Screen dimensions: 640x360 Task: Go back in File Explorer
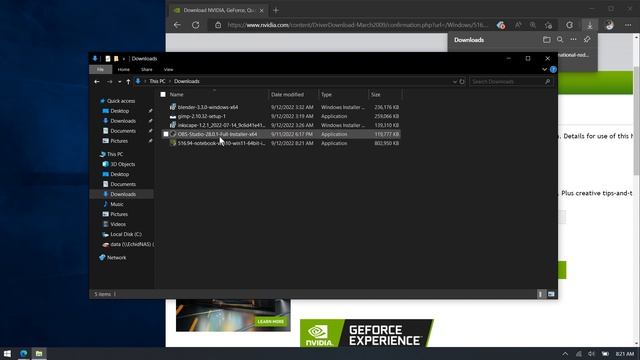point(97,82)
